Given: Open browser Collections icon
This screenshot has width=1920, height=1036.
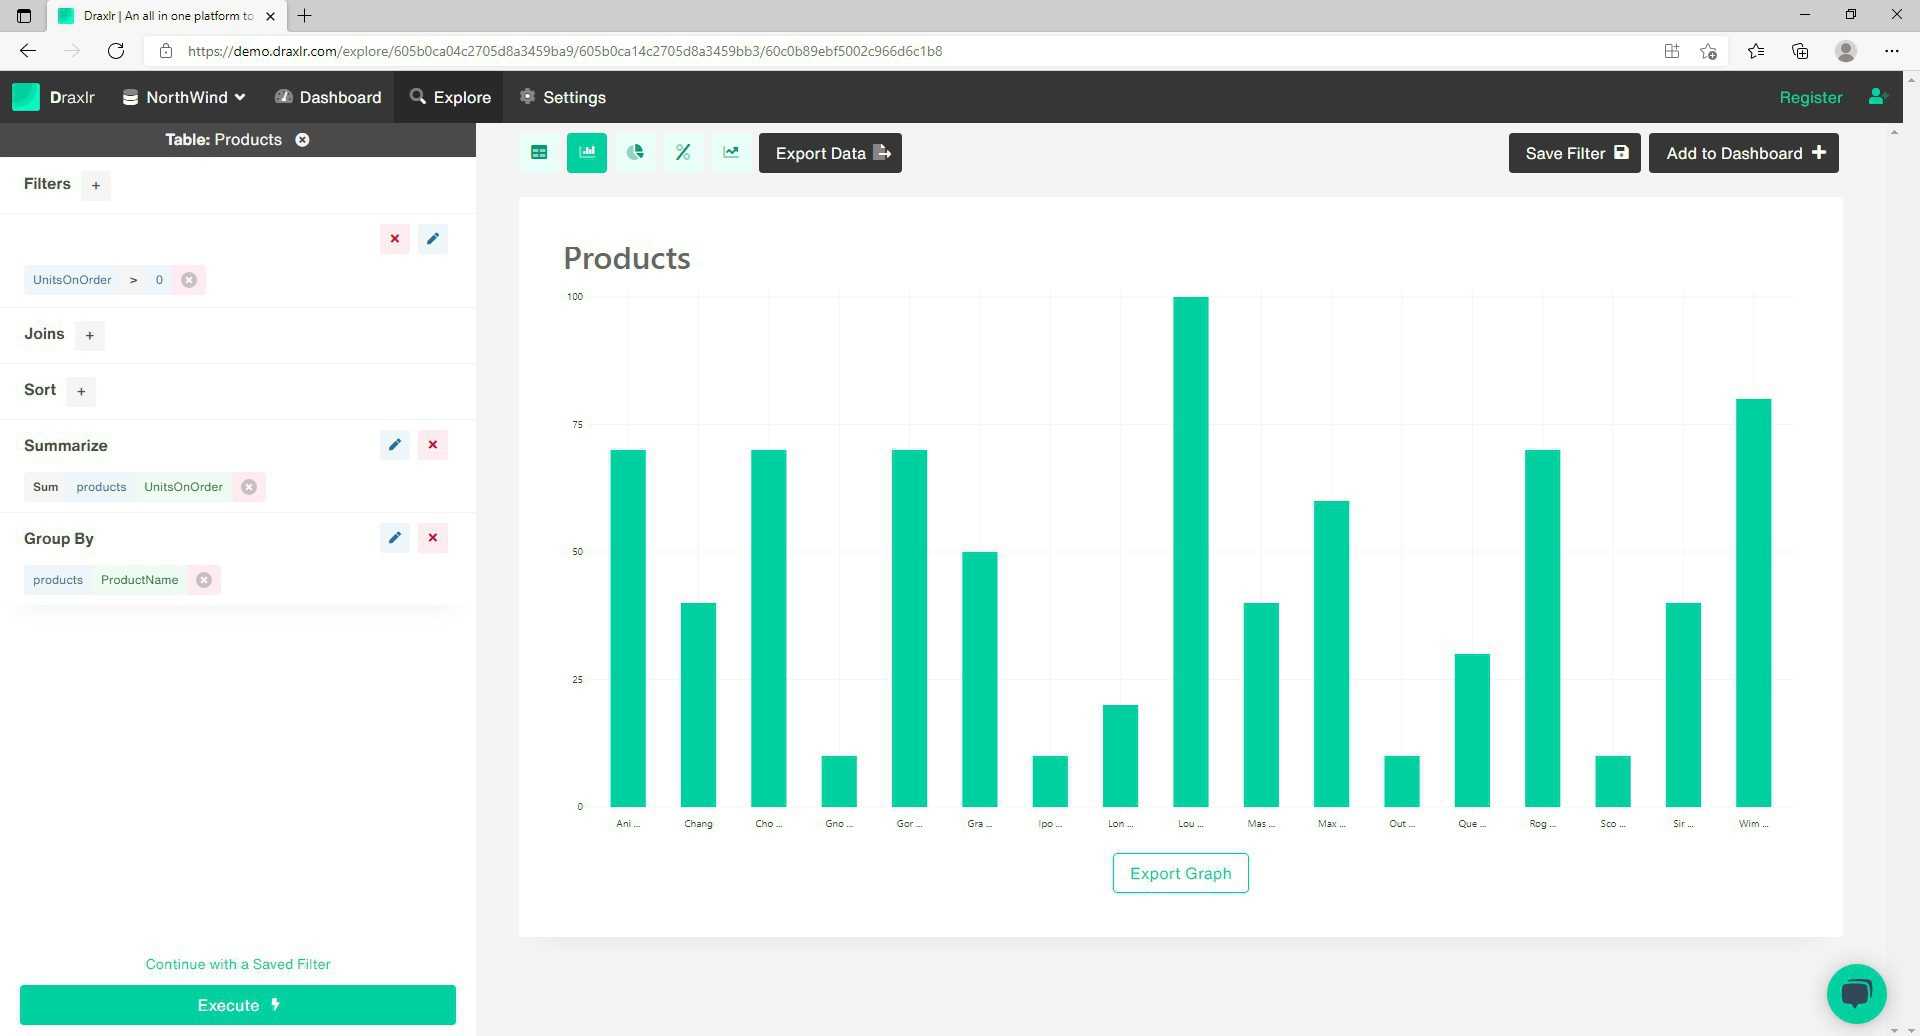Looking at the screenshot, I should tap(1800, 51).
